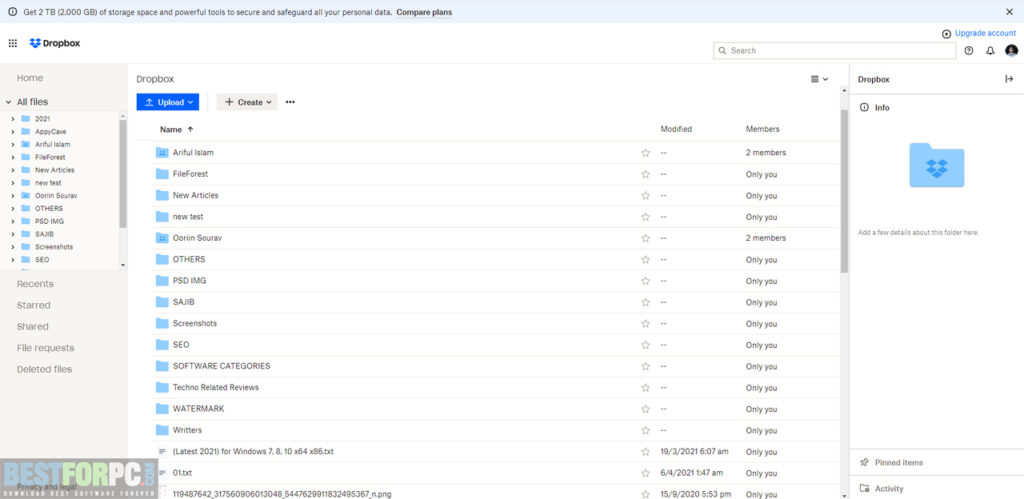Star the SOFTWARE CATEGORIES folder
This screenshot has width=1024, height=499.
click(645, 366)
